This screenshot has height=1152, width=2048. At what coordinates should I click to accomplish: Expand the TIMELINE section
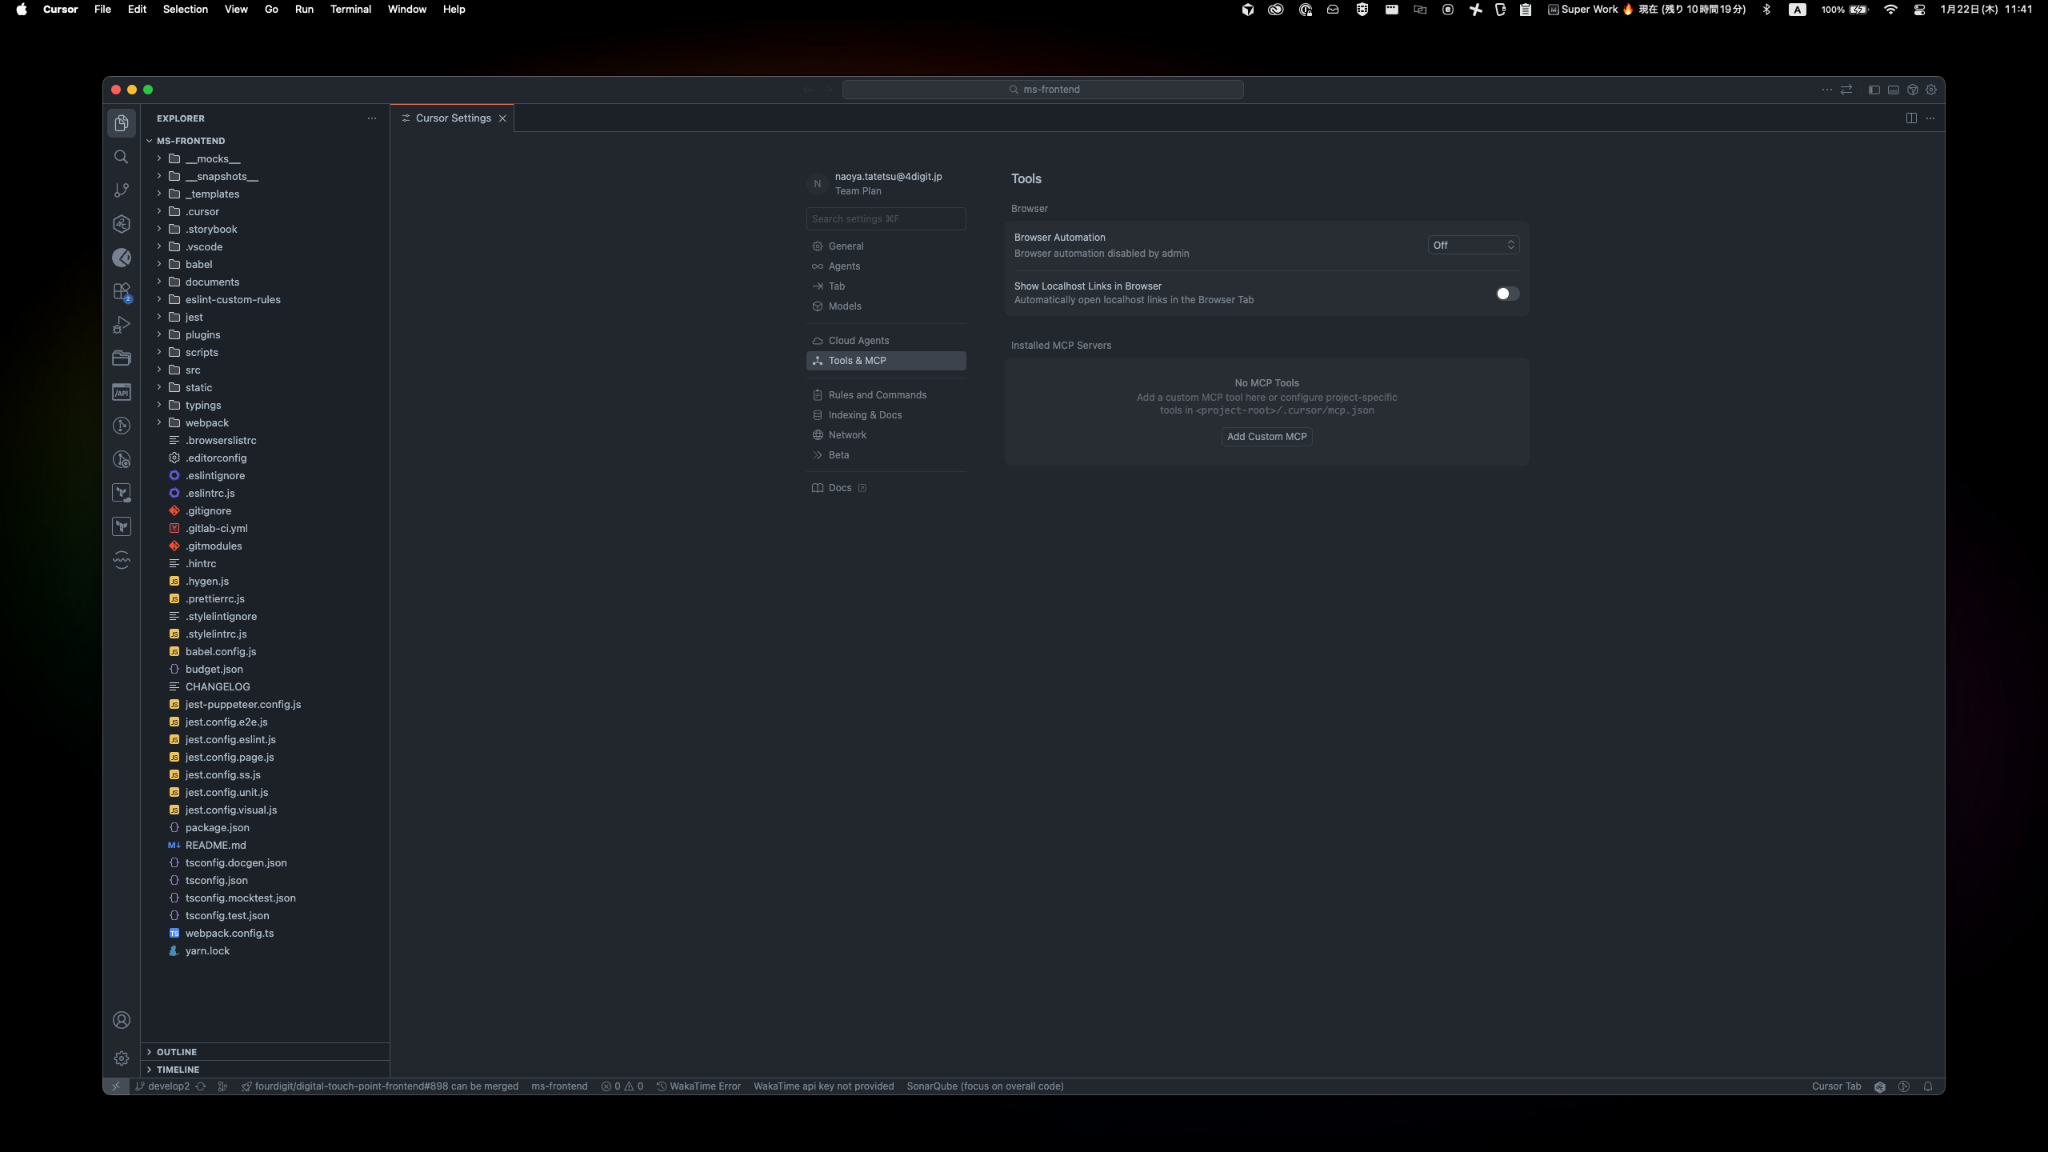[264, 1069]
